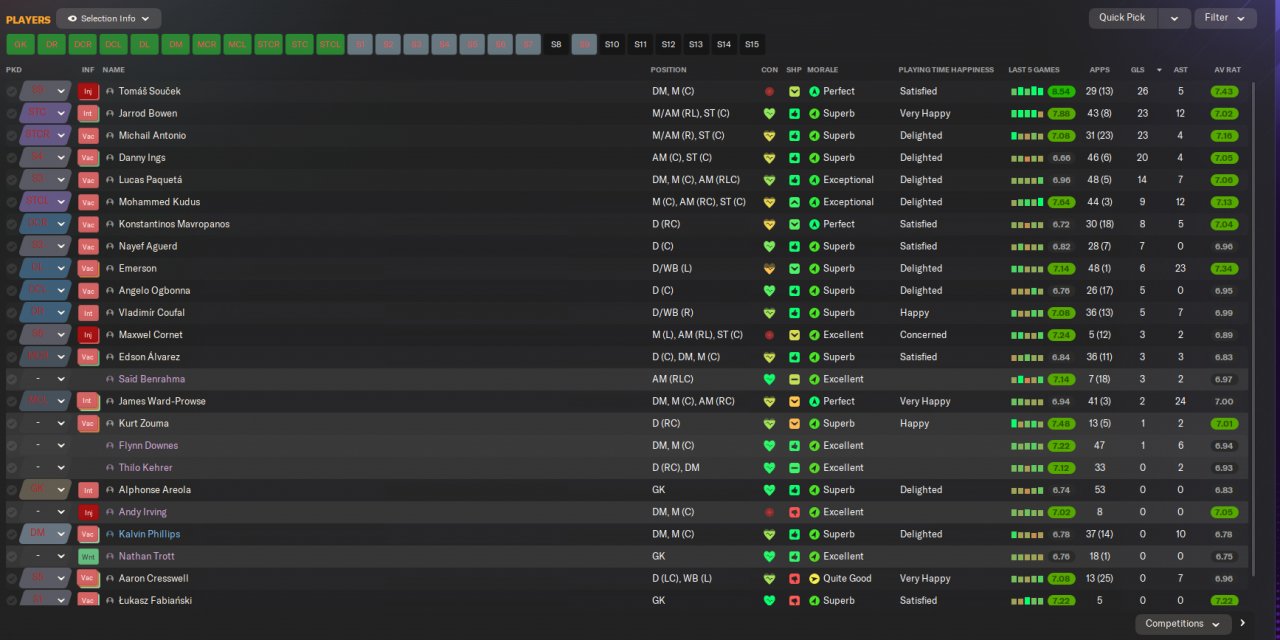The image size is (1280, 640).
Task: Open the Filter dropdown
Action: [x=1226, y=18]
